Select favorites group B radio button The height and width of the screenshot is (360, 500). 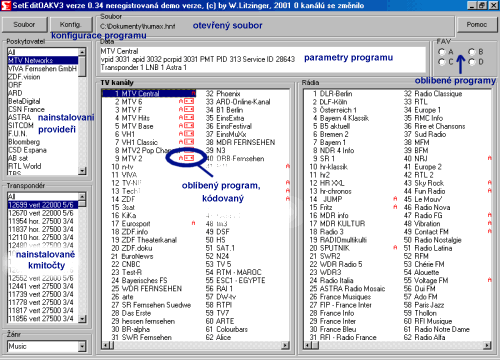pos(472,52)
